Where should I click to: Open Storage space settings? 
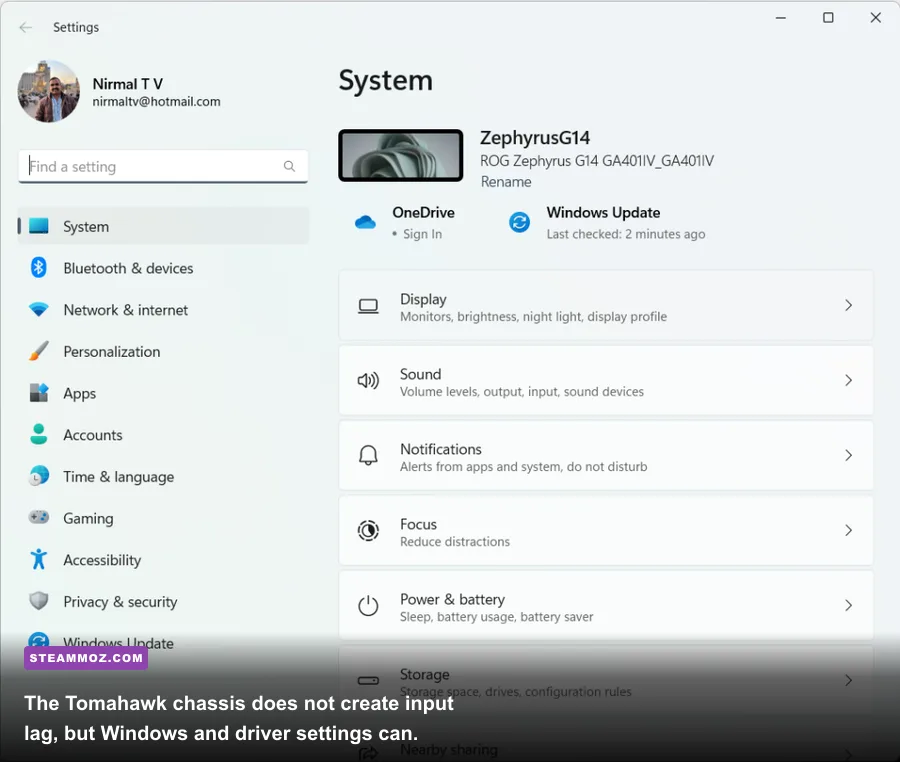point(606,681)
